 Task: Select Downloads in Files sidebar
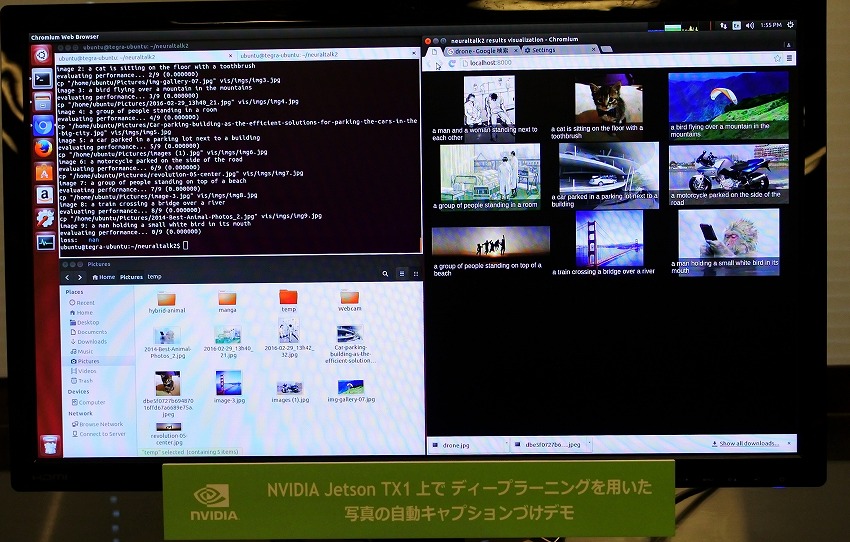click(x=92, y=342)
